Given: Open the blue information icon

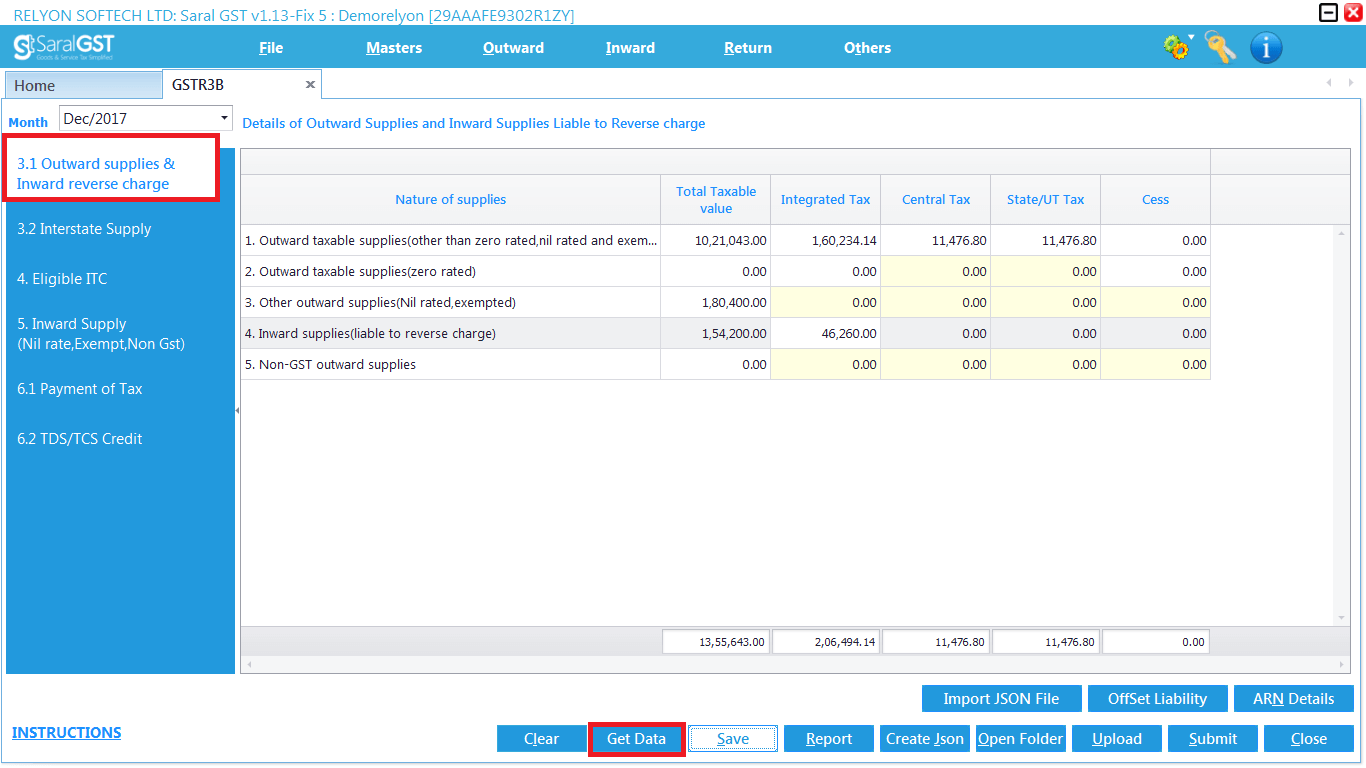Looking at the screenshot, I should (1266, 47).
